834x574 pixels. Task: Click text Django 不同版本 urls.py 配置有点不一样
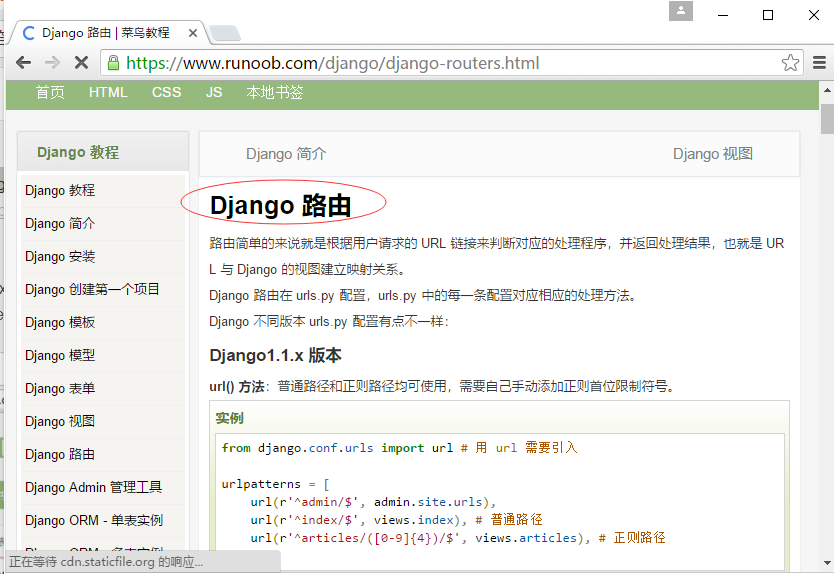tap(329, 322)
